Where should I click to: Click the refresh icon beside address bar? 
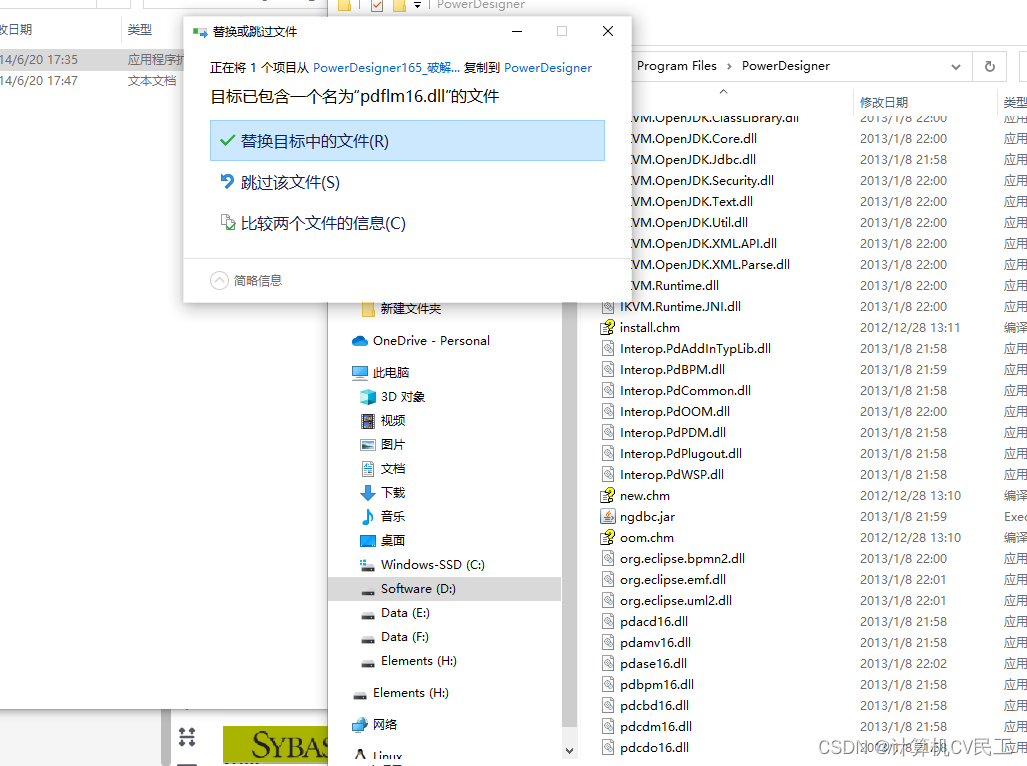pyautogui.click(x=989, y=65)
